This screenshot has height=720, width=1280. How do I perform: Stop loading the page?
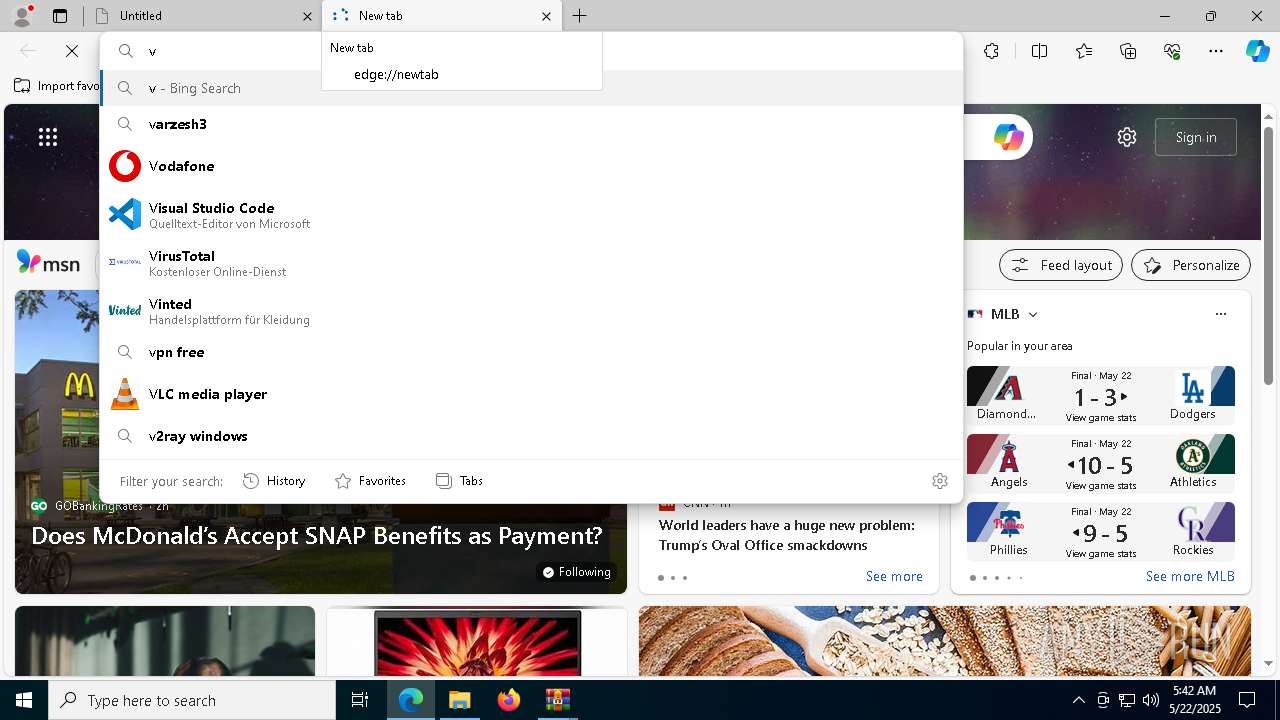tap(72, 51)
